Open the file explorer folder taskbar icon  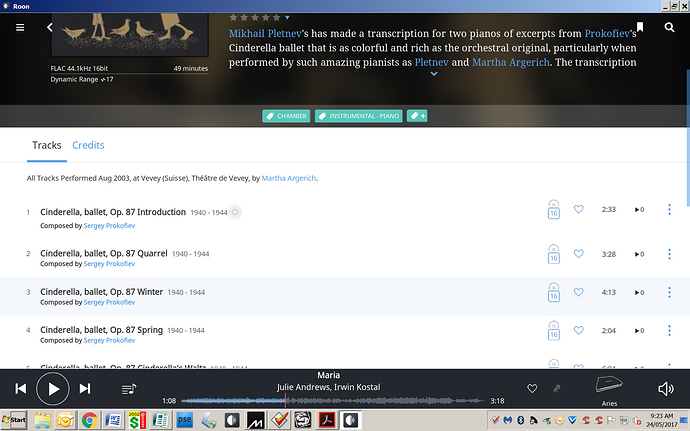point(42,420)
